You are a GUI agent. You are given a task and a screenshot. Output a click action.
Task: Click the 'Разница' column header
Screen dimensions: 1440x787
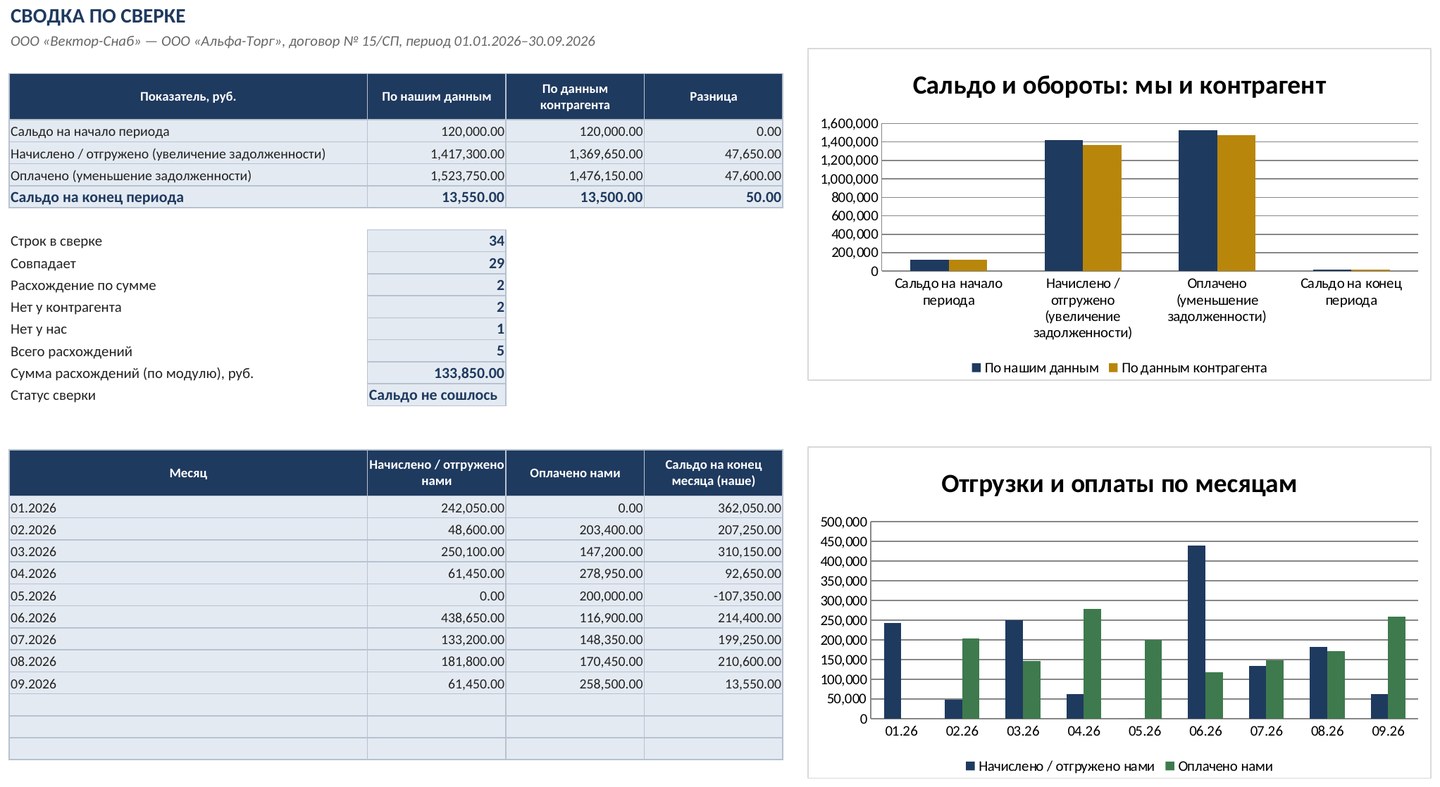[714, 97]
